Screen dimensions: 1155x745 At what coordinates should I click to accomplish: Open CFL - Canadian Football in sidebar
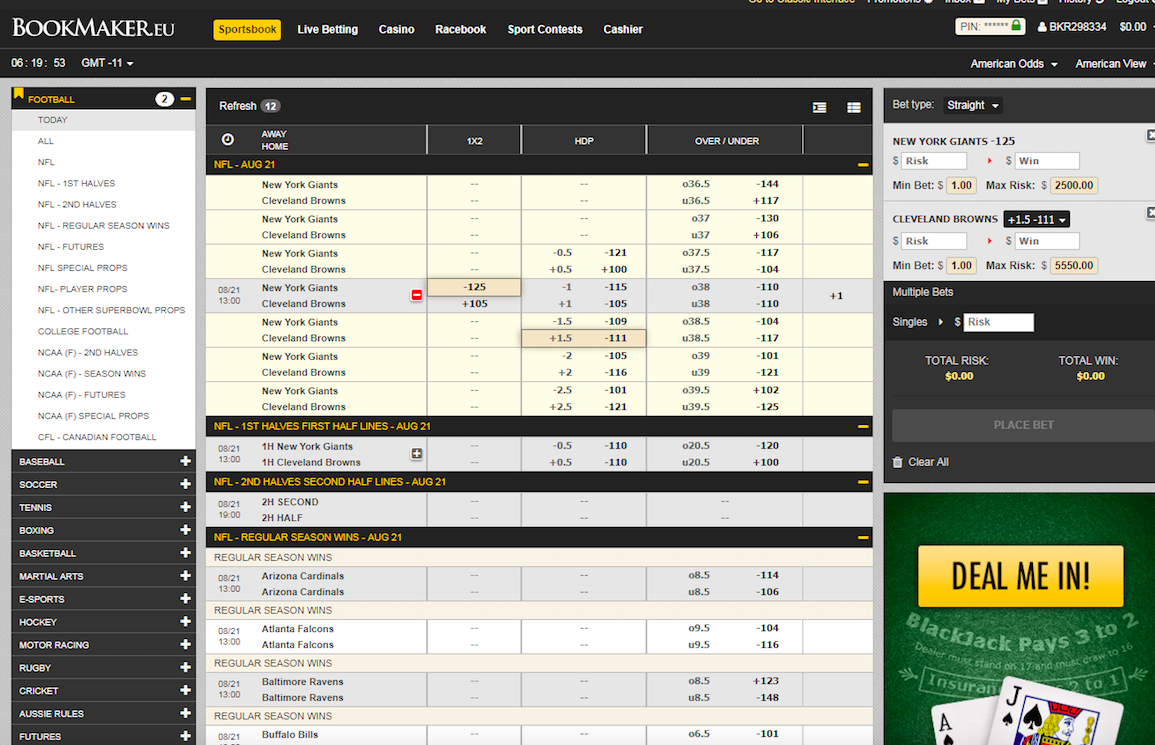pyautogui.click(x=97, y=437)
